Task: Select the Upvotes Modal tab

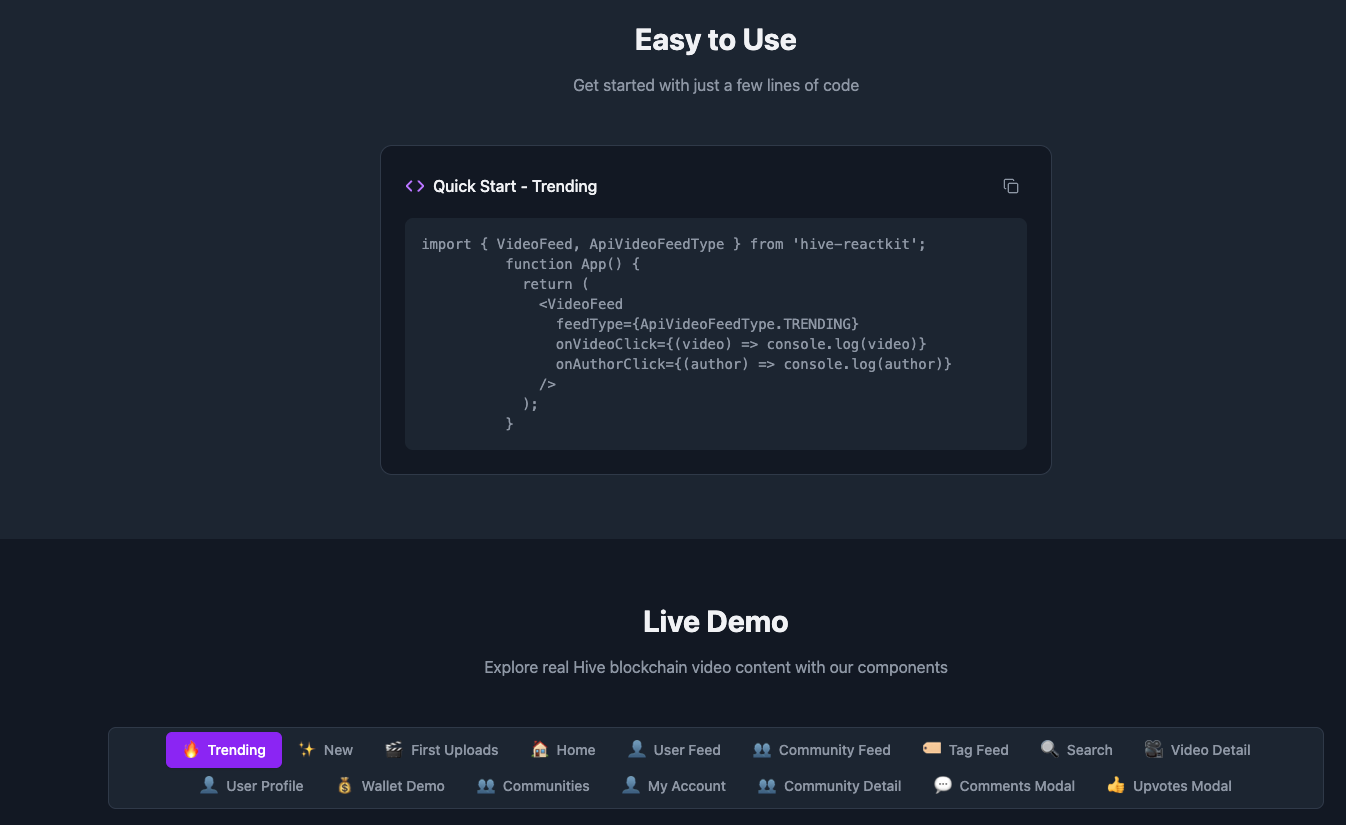Action: point(1169,786)
